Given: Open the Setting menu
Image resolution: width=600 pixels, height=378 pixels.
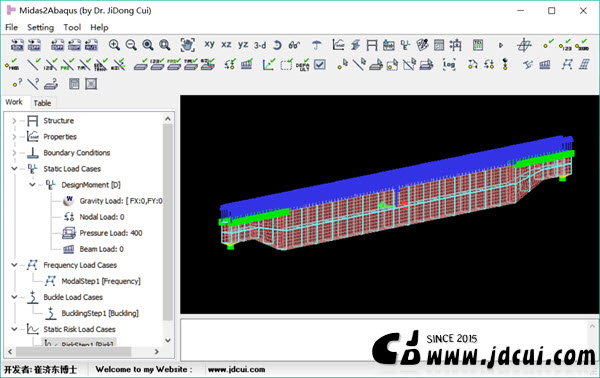Looking at the screenshot, I should [x=40, y=28].
